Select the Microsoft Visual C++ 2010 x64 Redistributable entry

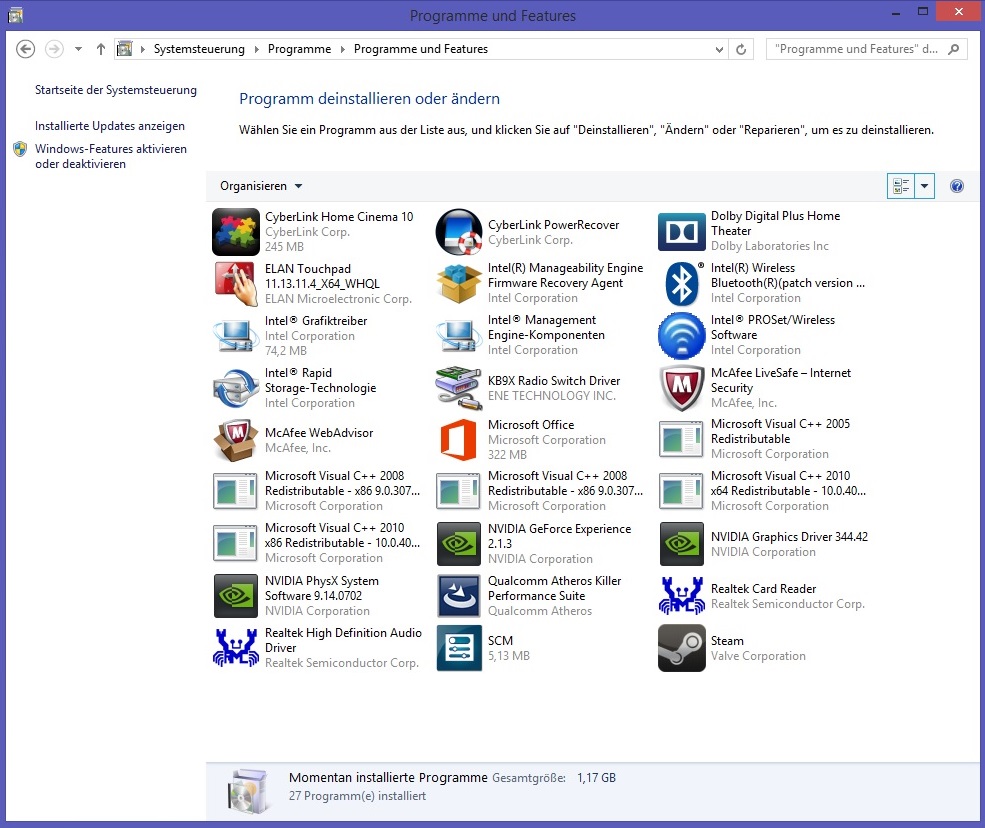pos(763,491)
